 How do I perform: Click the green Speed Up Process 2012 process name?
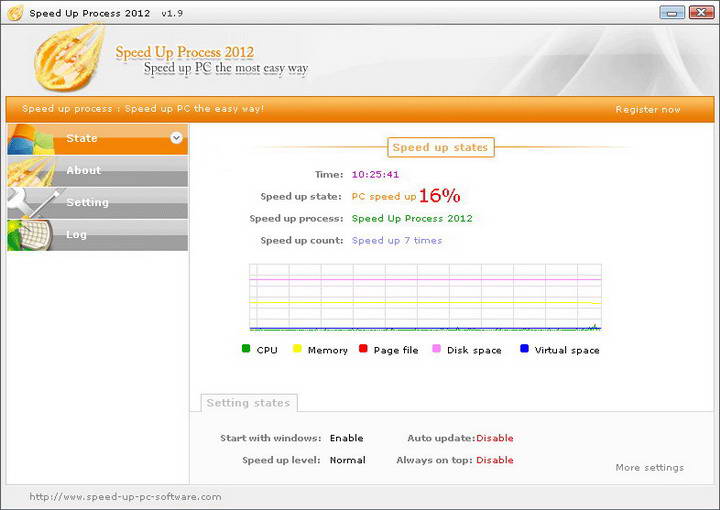[412, 219]
